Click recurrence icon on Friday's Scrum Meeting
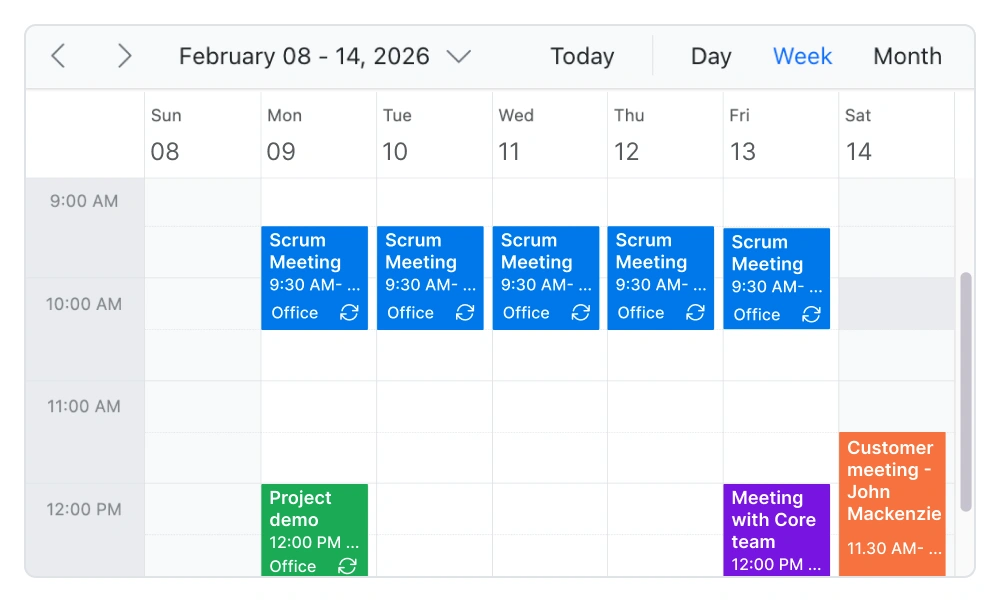Viewport: 1000px width, 600px height. coord(810,315)
